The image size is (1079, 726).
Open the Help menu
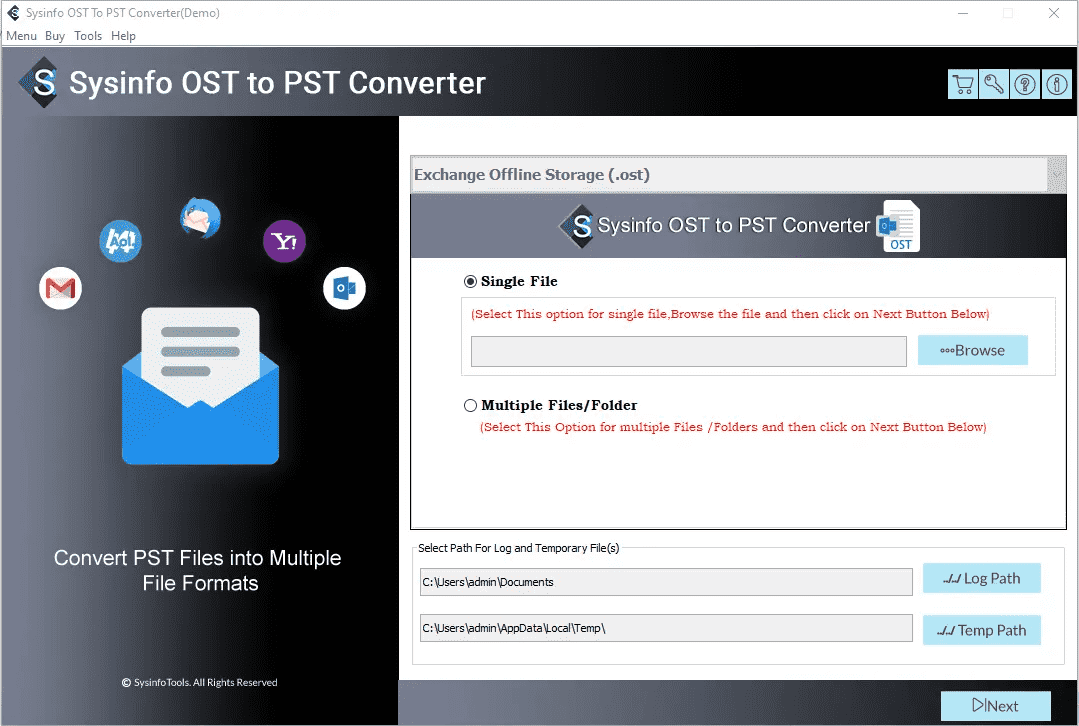pyautogui.click(x=123, y=36)
